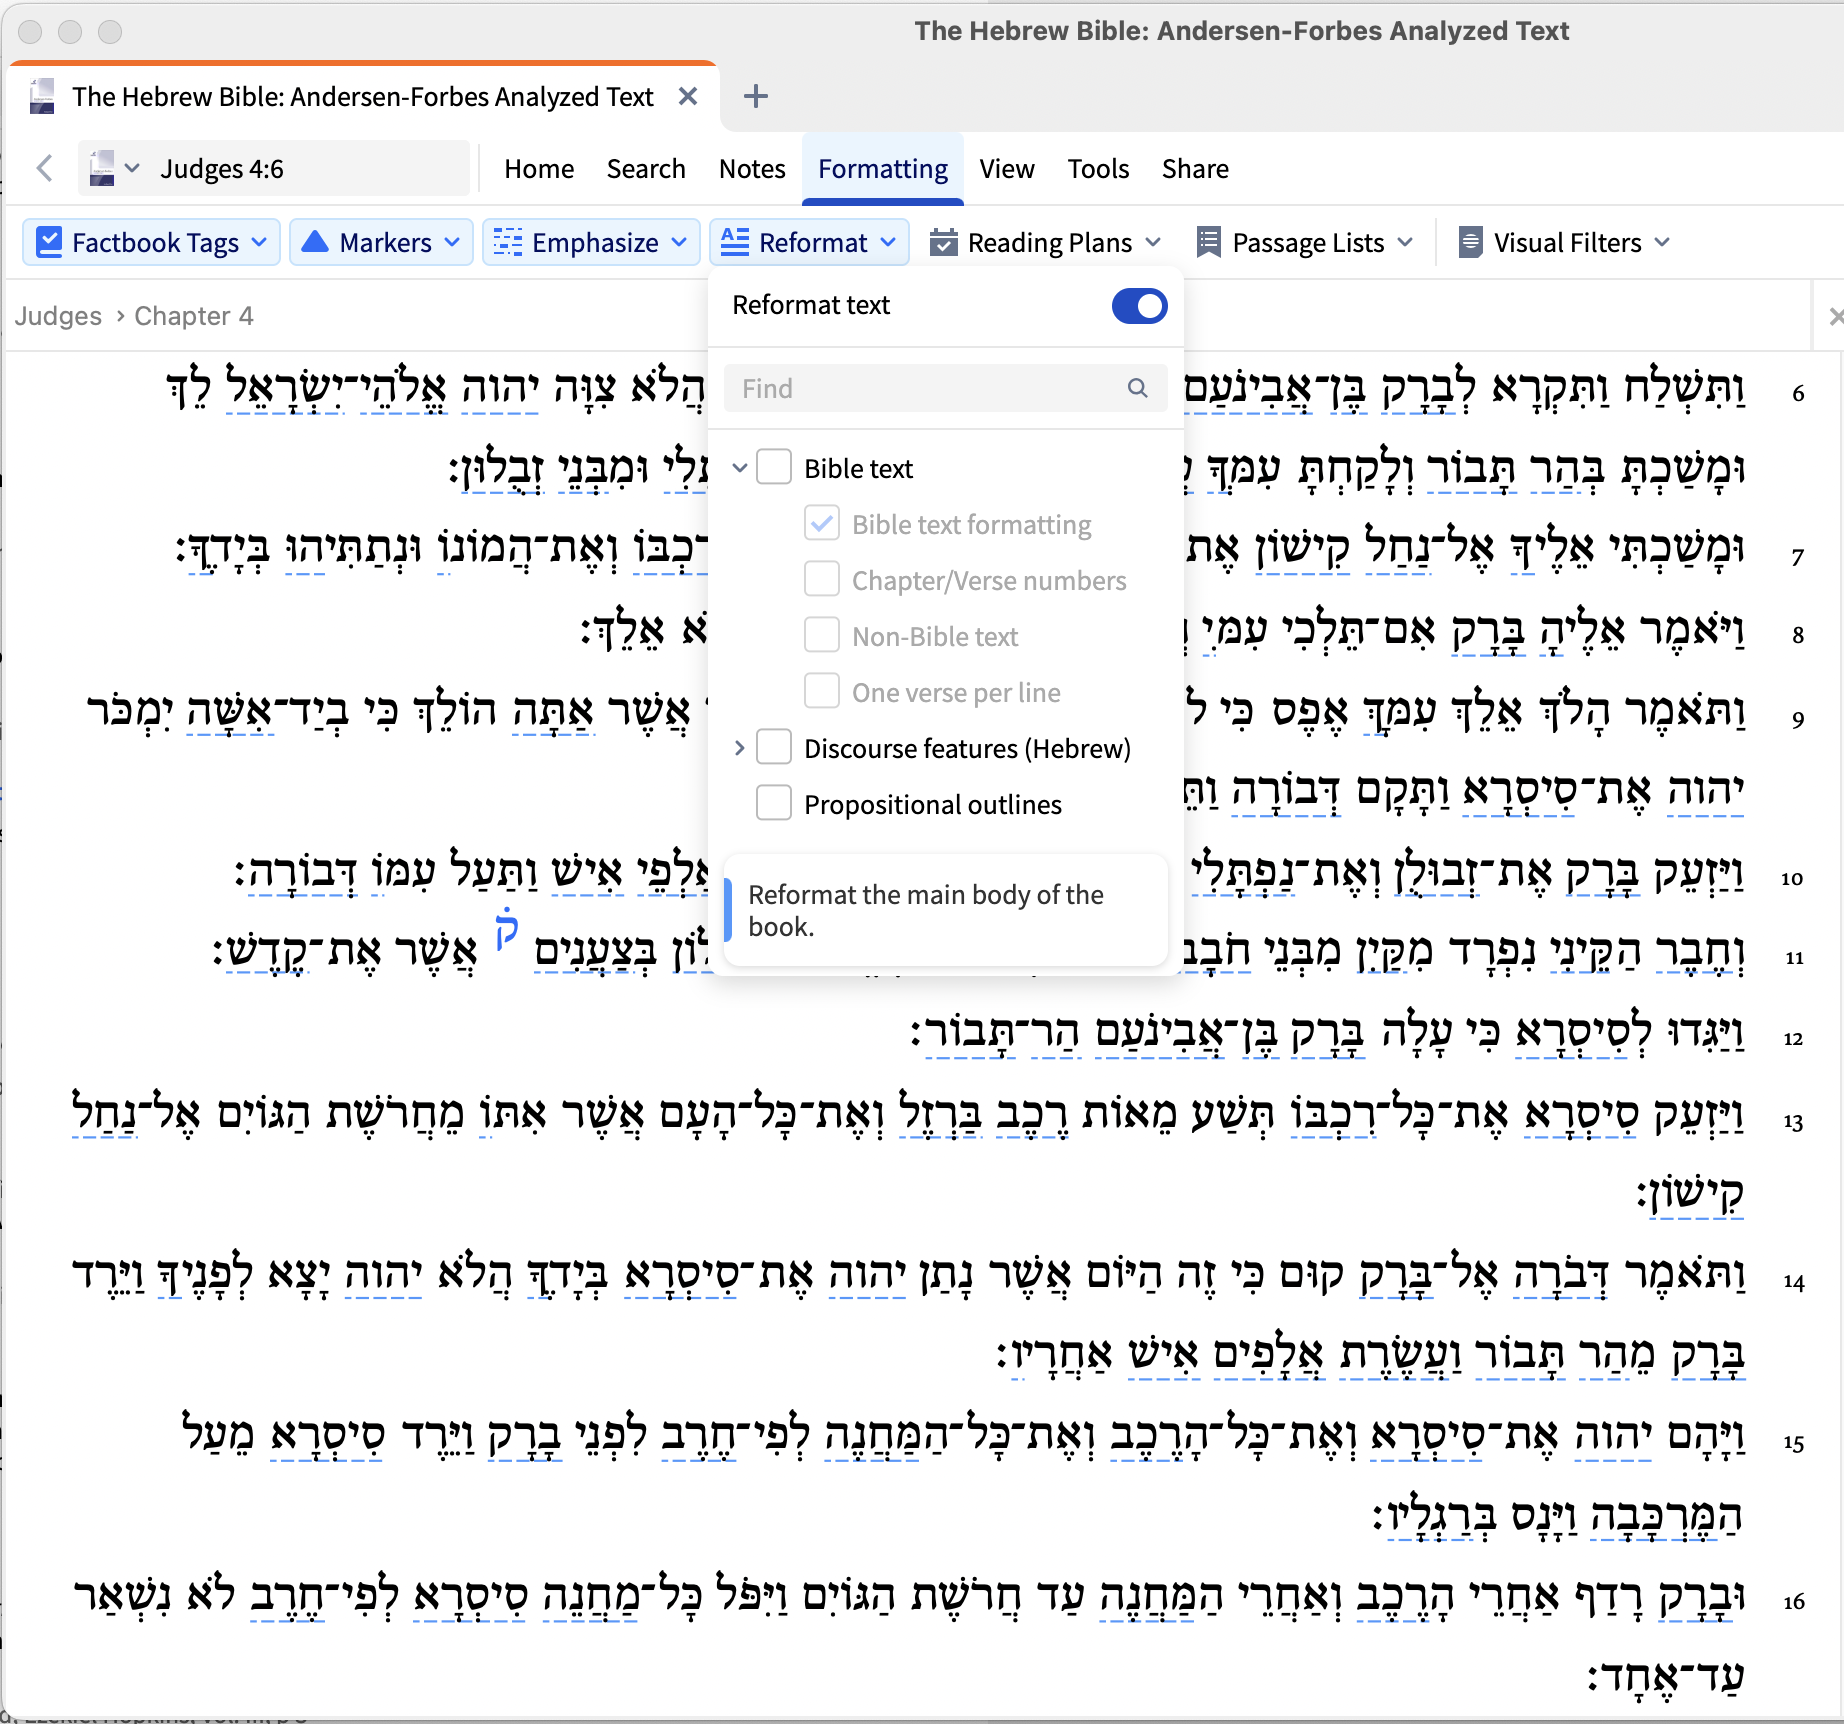
Task: Enable One verse per line checkbox
Action: pyautogui.click(x=822, y=691)
